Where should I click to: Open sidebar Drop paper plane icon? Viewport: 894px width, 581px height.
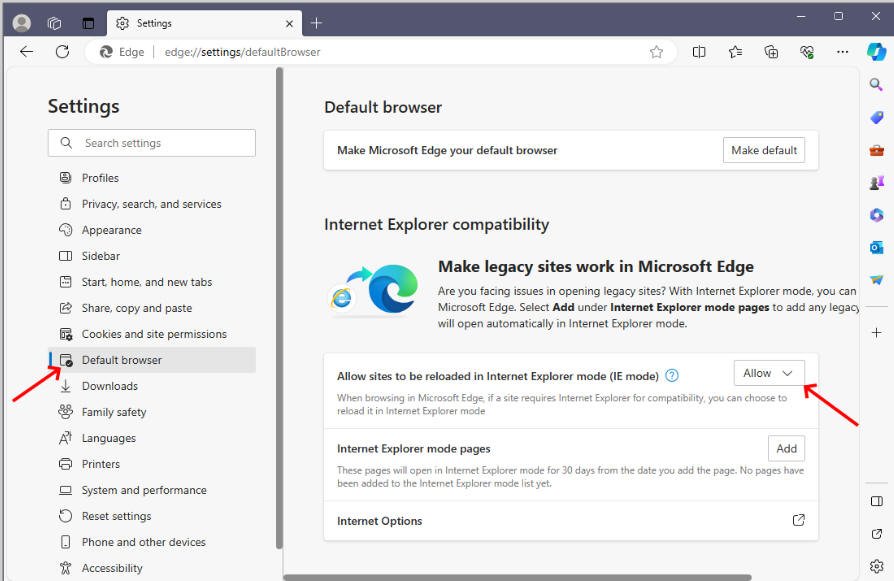tap(876, 280)
